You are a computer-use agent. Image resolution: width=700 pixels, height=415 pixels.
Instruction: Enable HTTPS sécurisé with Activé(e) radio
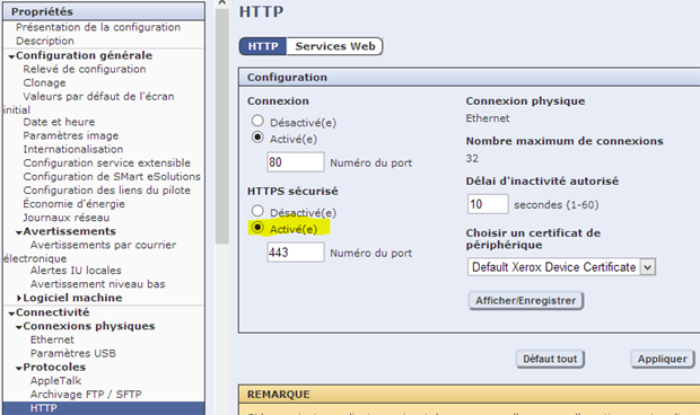click(257, 228)
